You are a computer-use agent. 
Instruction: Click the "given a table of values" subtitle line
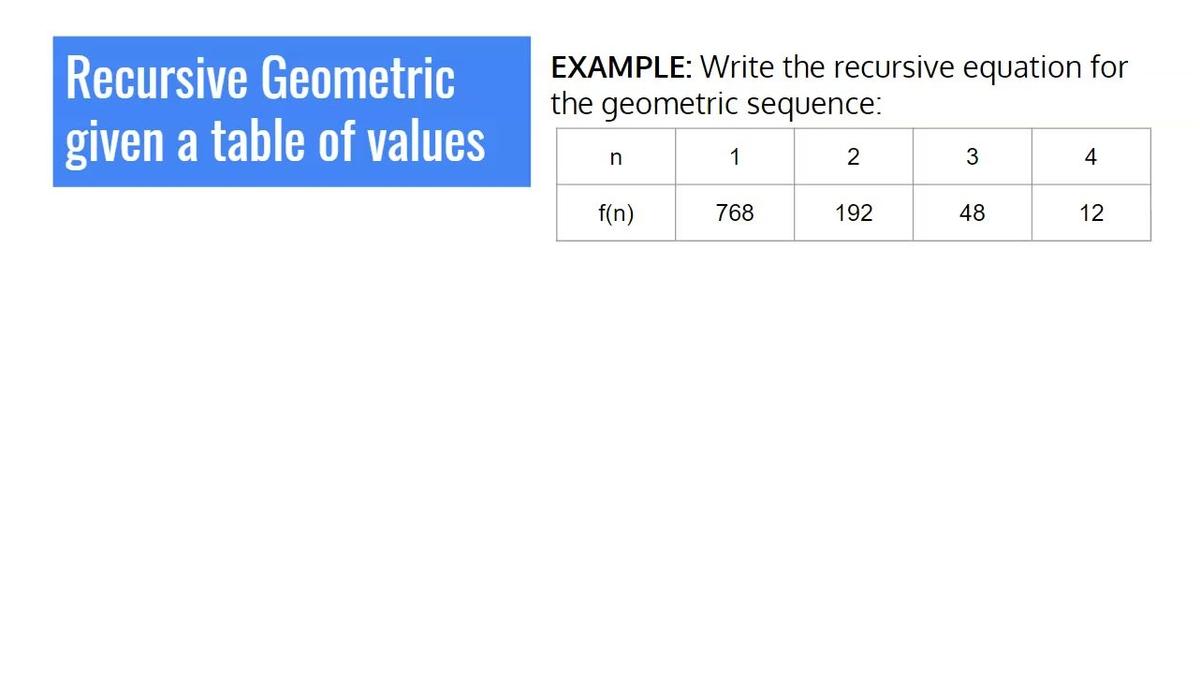click(x=275, y=141)
